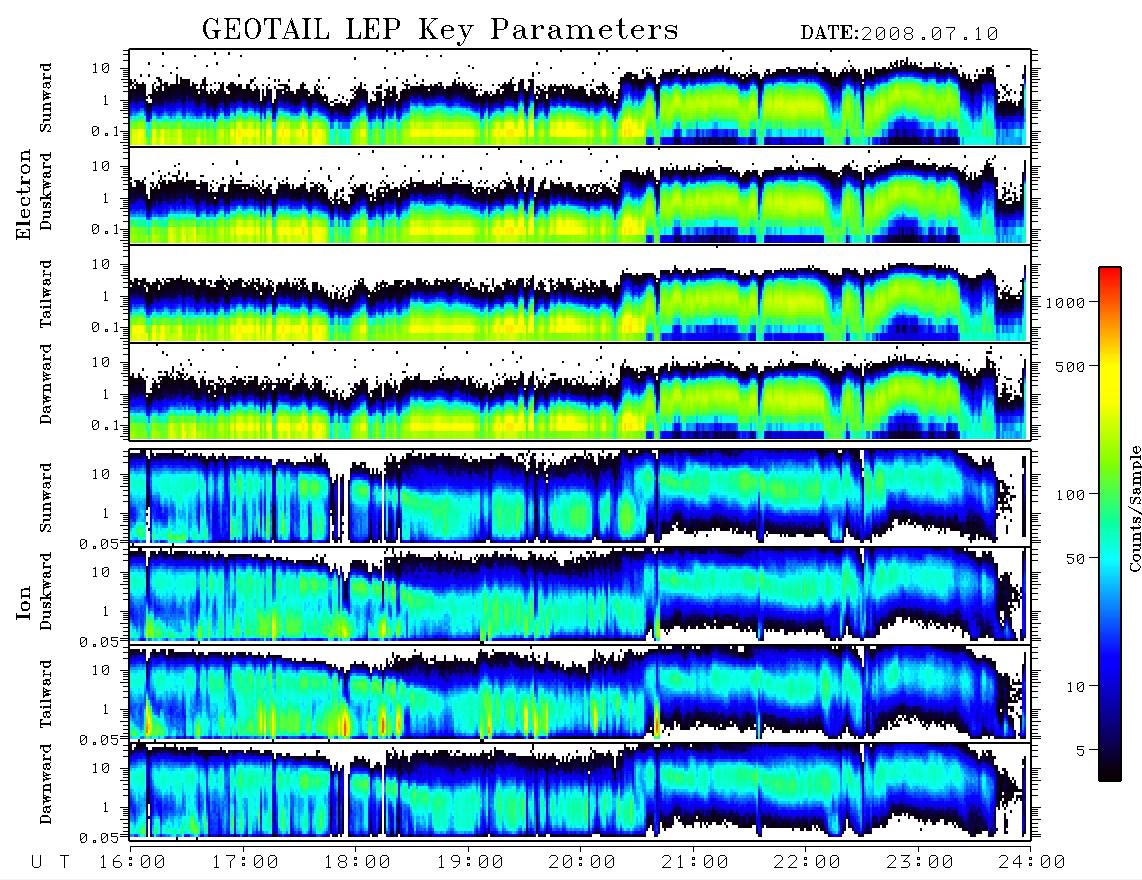The height and width of the screenshot is (880, 1142).
Task: Click the "GEOTAIL LEP Key Parameters" title
Action: point(440,31)
